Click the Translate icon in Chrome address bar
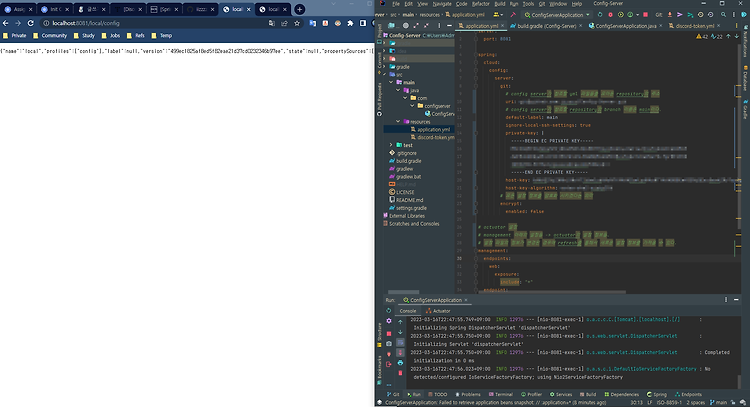Image resolution: width=750 pixels, height=407 pixels. (x=272, y=23)
